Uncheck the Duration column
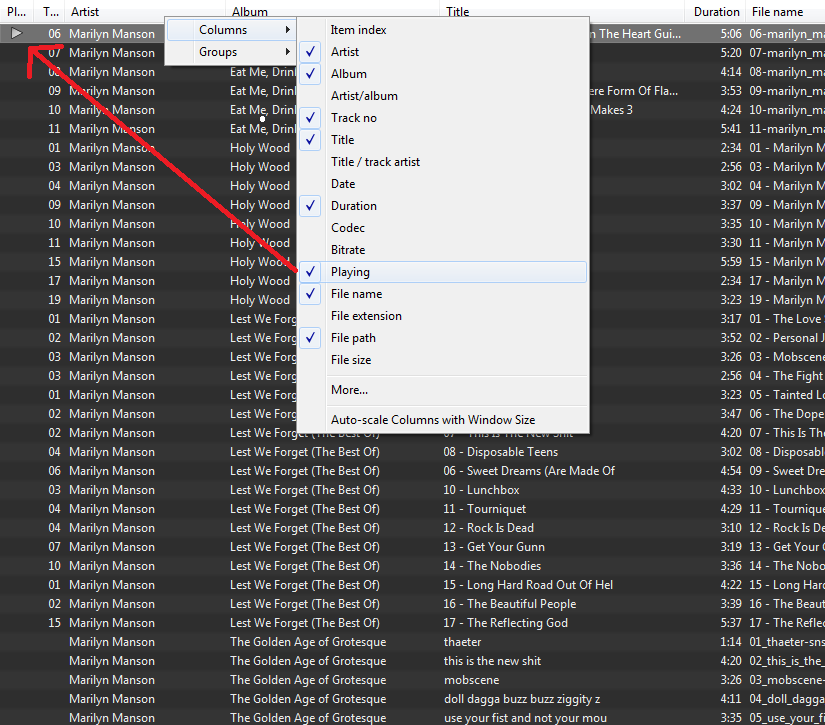The image size is (825, 725). click(x=442, y=206)
